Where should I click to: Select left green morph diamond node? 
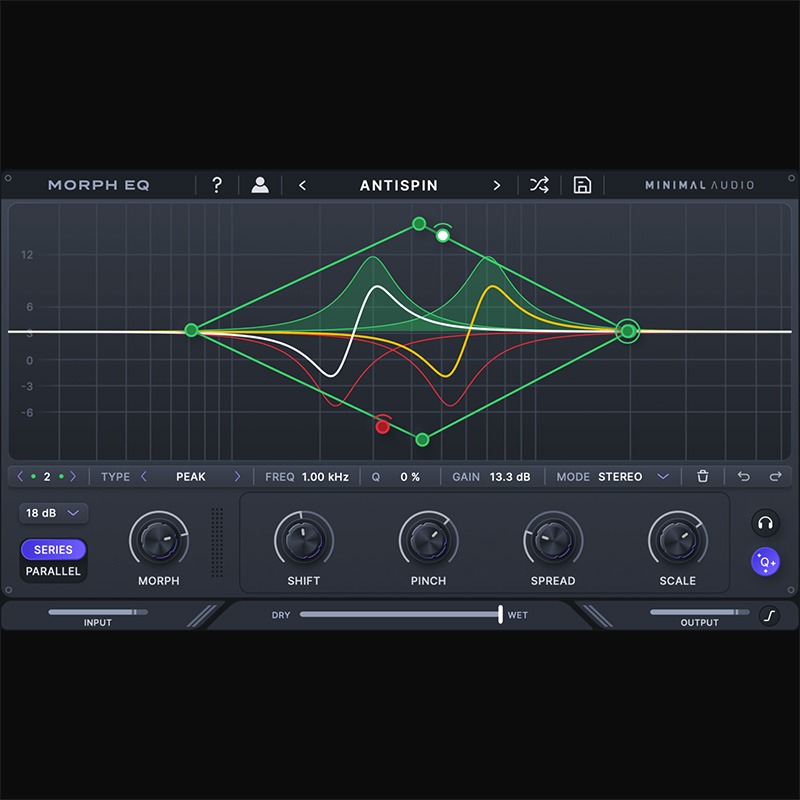click(191, 330)
